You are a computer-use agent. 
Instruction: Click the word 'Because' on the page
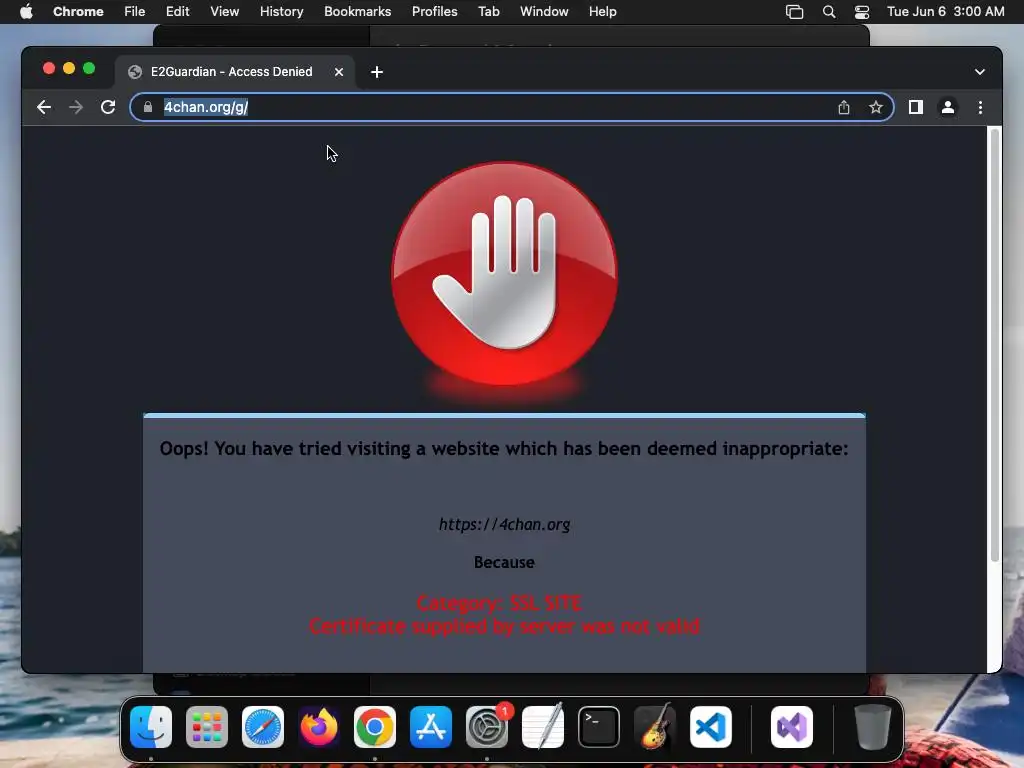pyautogui.click(x=504, y=562)
